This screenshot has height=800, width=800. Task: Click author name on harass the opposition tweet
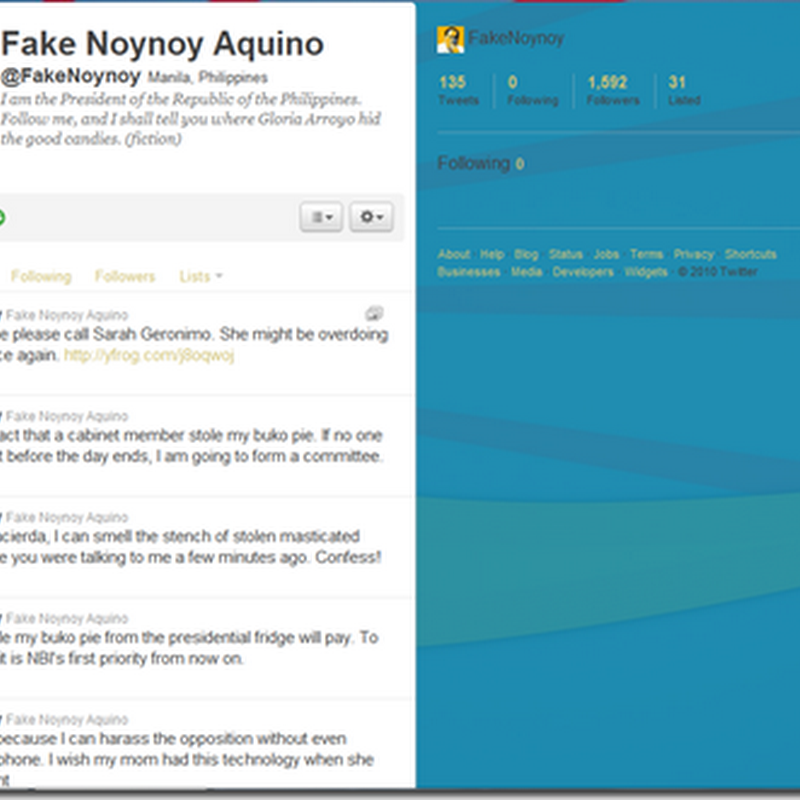pos(66,719)
